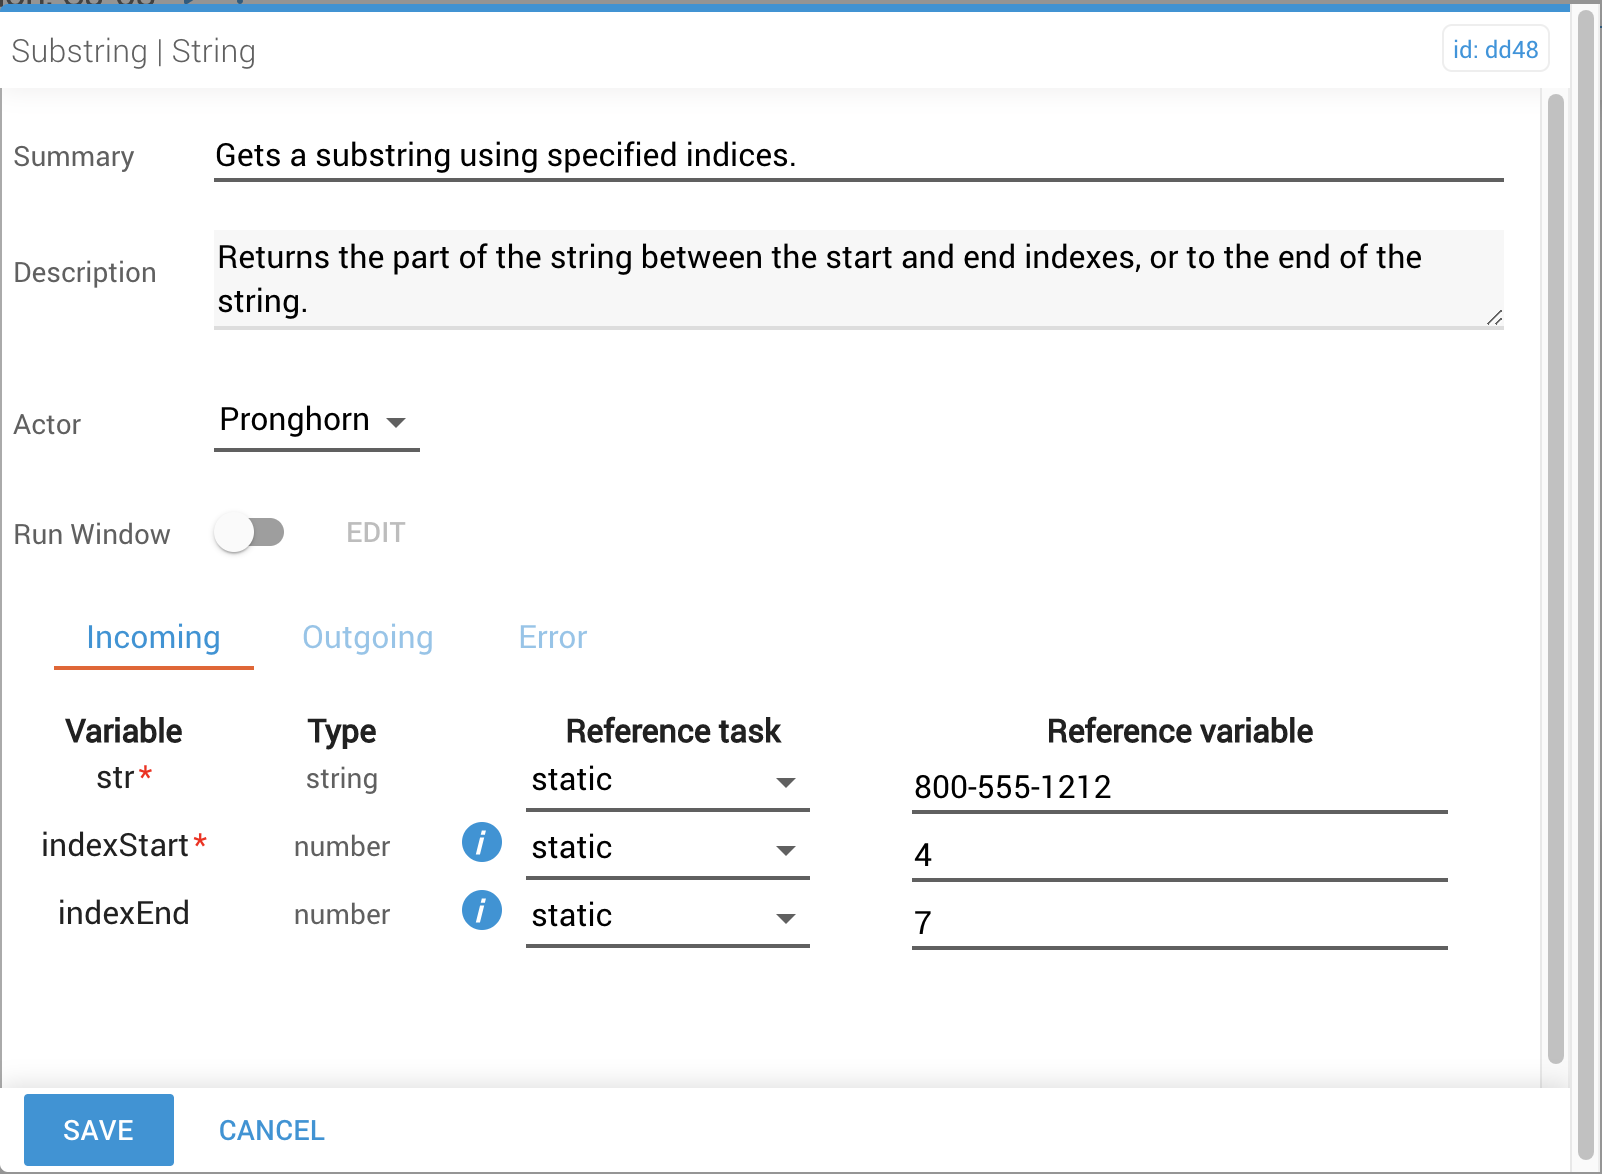Click the indexStart value field containing 4
1602x1174 pixels.
point(1179,855)
